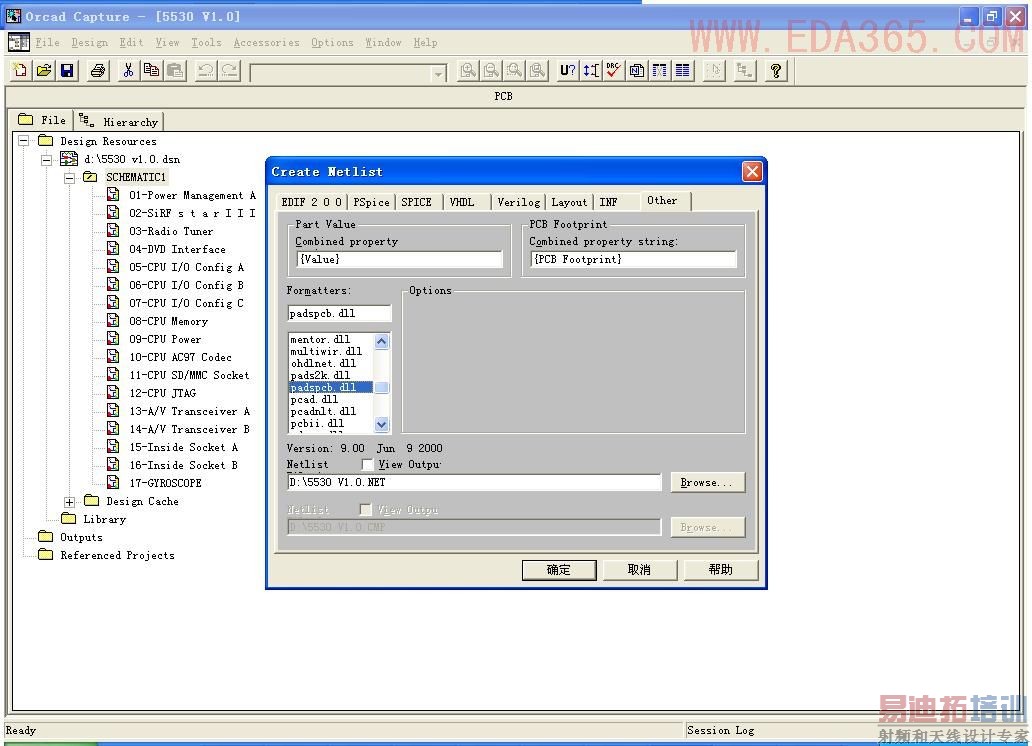Open the toolbar part selection combo box
Image resolution: width=1032 pixels, height=746 pixels.
tap(438, 73)
